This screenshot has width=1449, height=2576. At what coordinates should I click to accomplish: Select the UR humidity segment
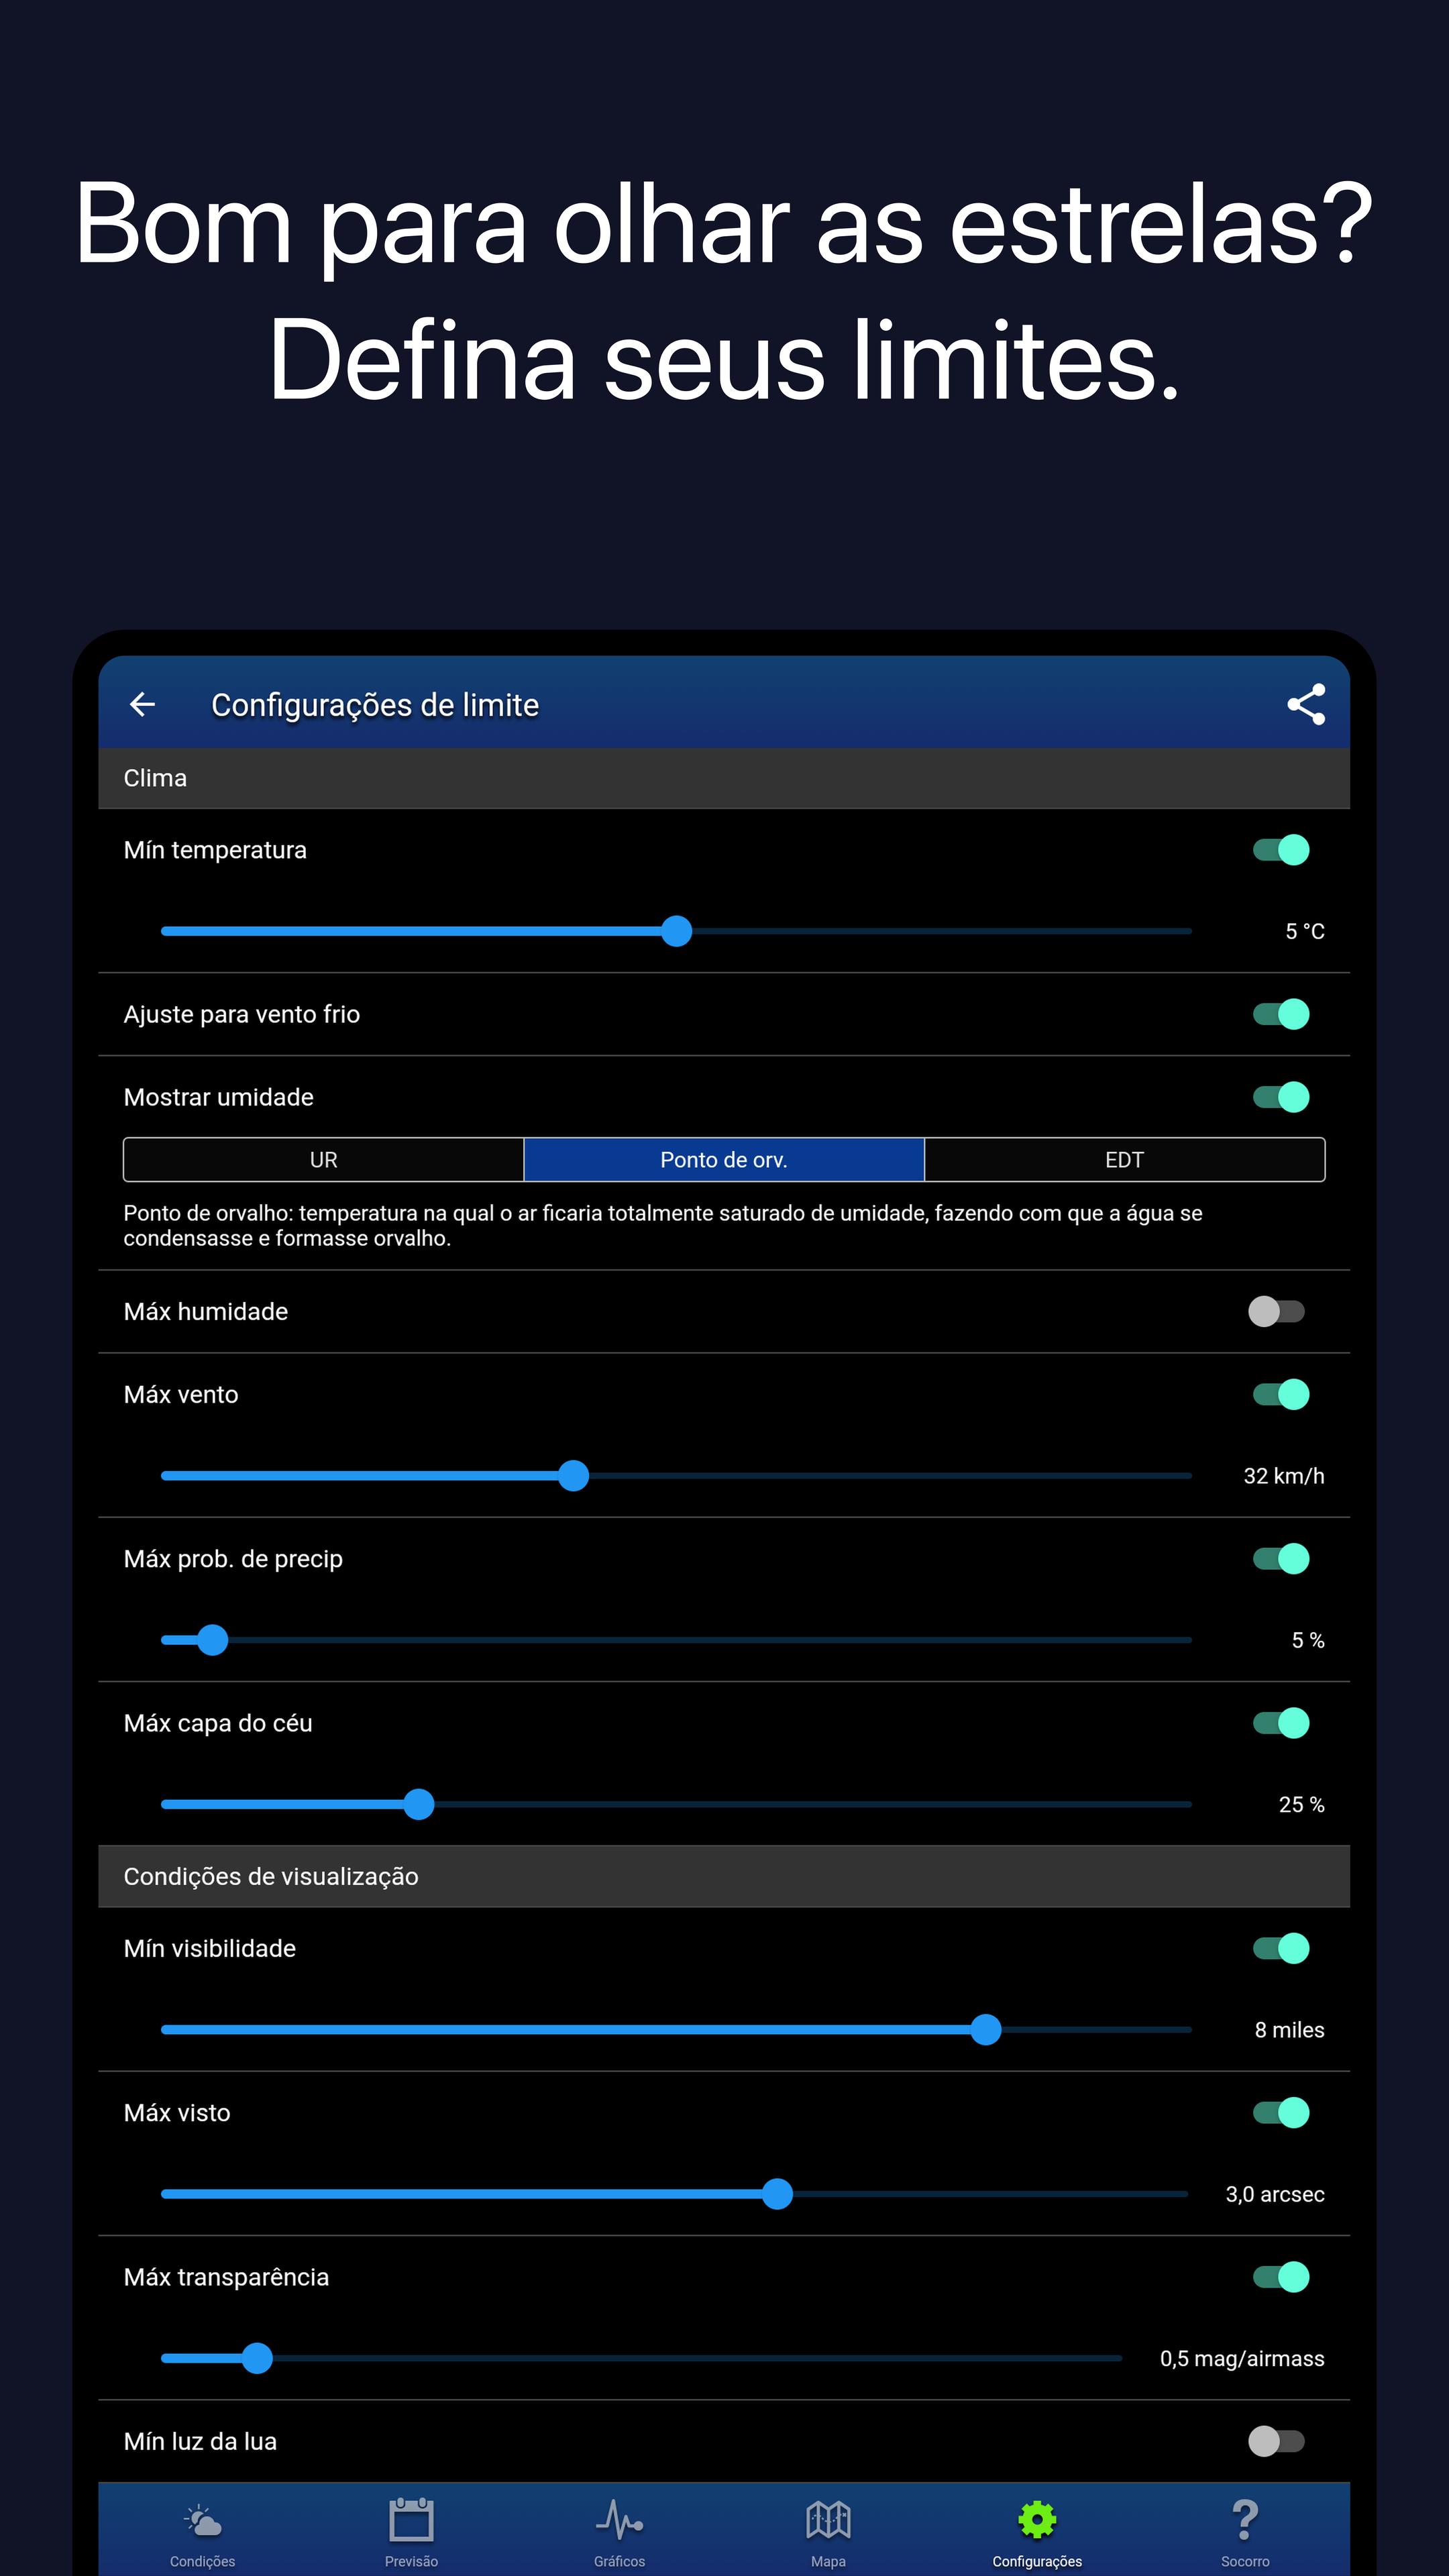323,1160
